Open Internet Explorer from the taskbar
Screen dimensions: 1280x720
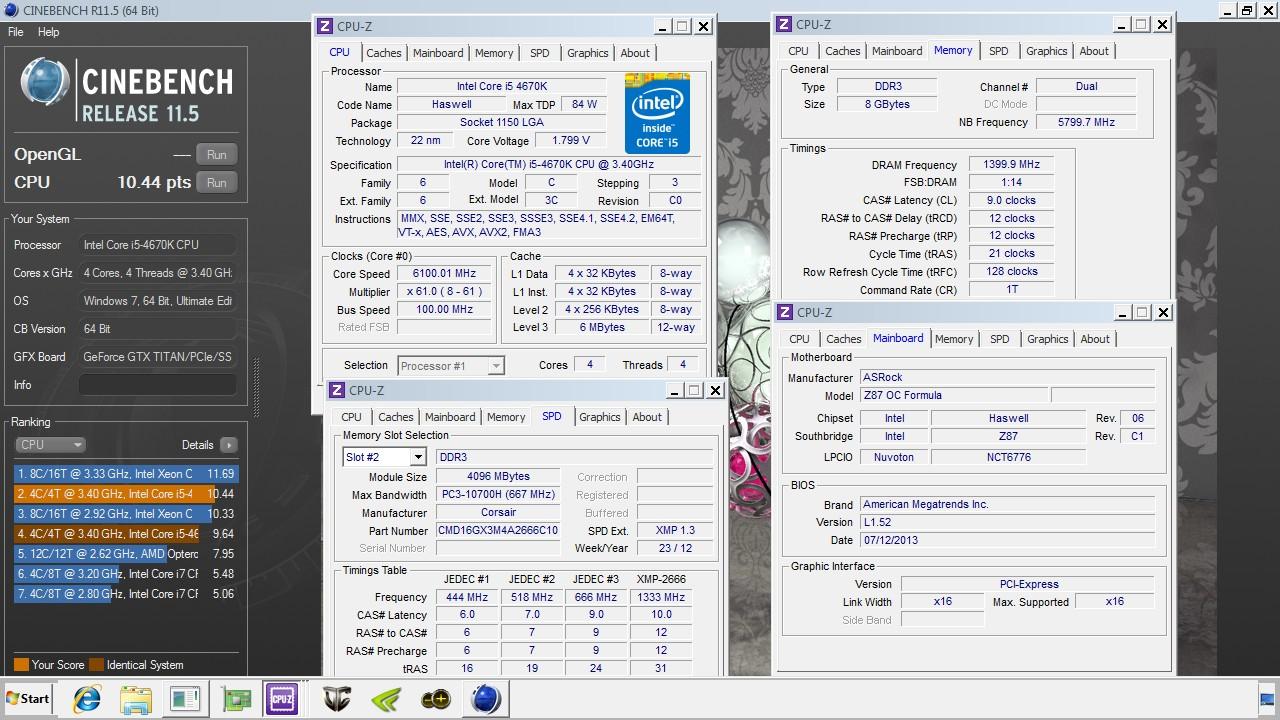point(87,699)
